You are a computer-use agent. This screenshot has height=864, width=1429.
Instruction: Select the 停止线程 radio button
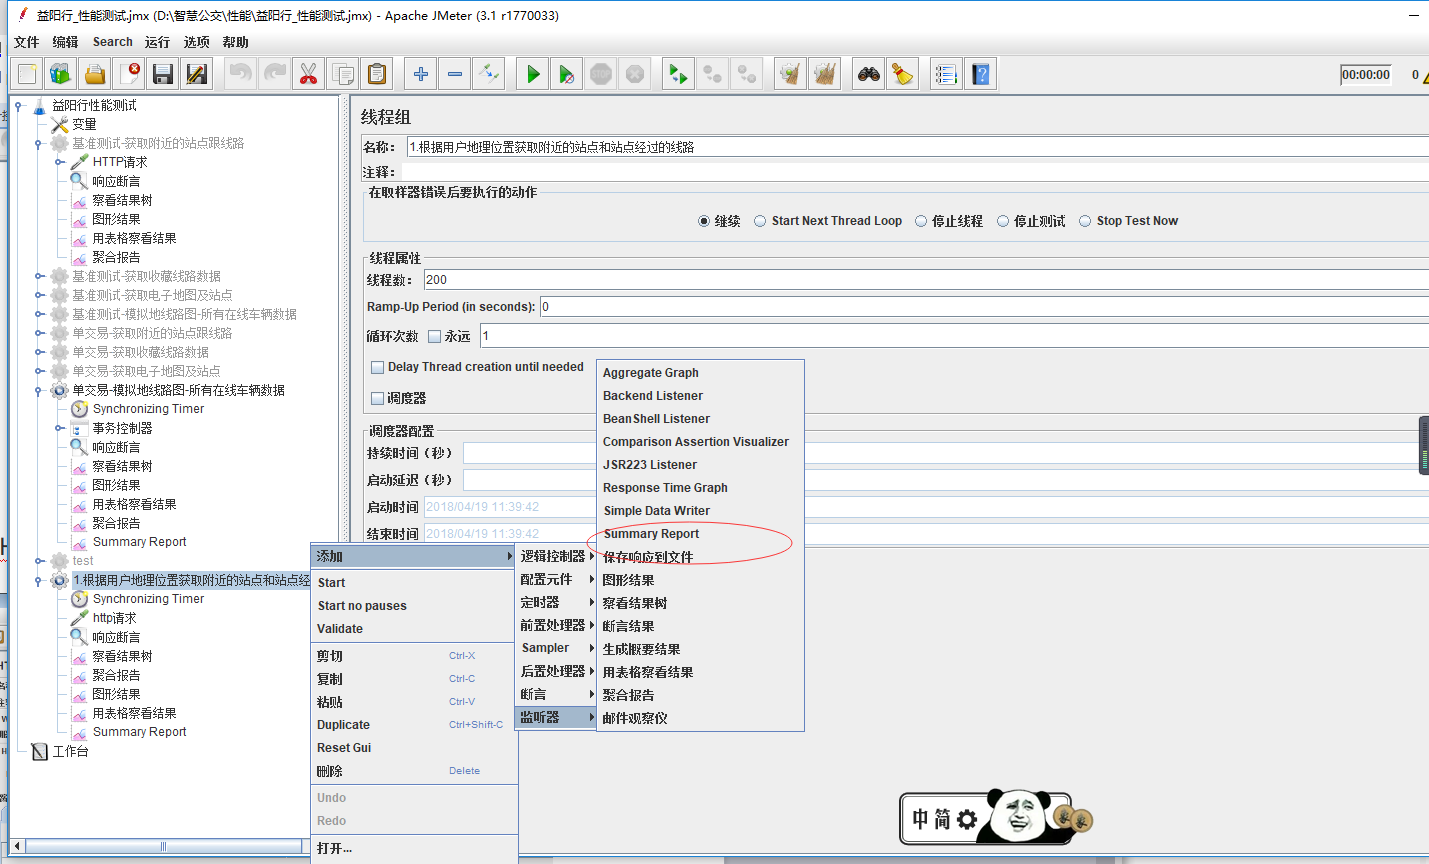[x=921, y=221]
